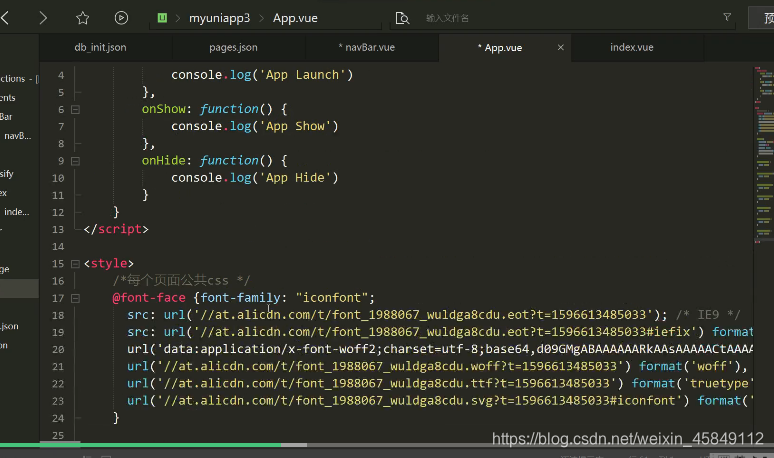This screenshot has height=458, width=774.
Task: Click 'App Hide' string on line 10
Action: click(x=295, y=178)
